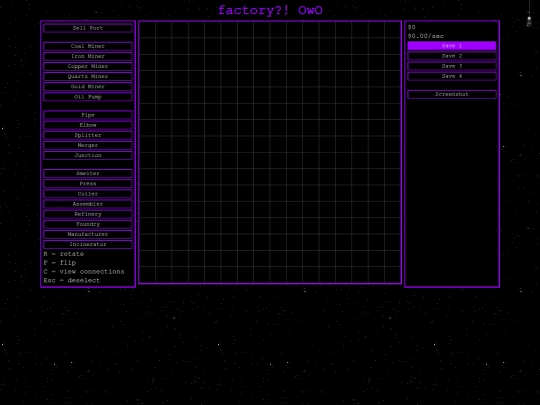The image size is (540, 405).
Task: Choose the Oil Pump
Action: (x=88, y=97)
